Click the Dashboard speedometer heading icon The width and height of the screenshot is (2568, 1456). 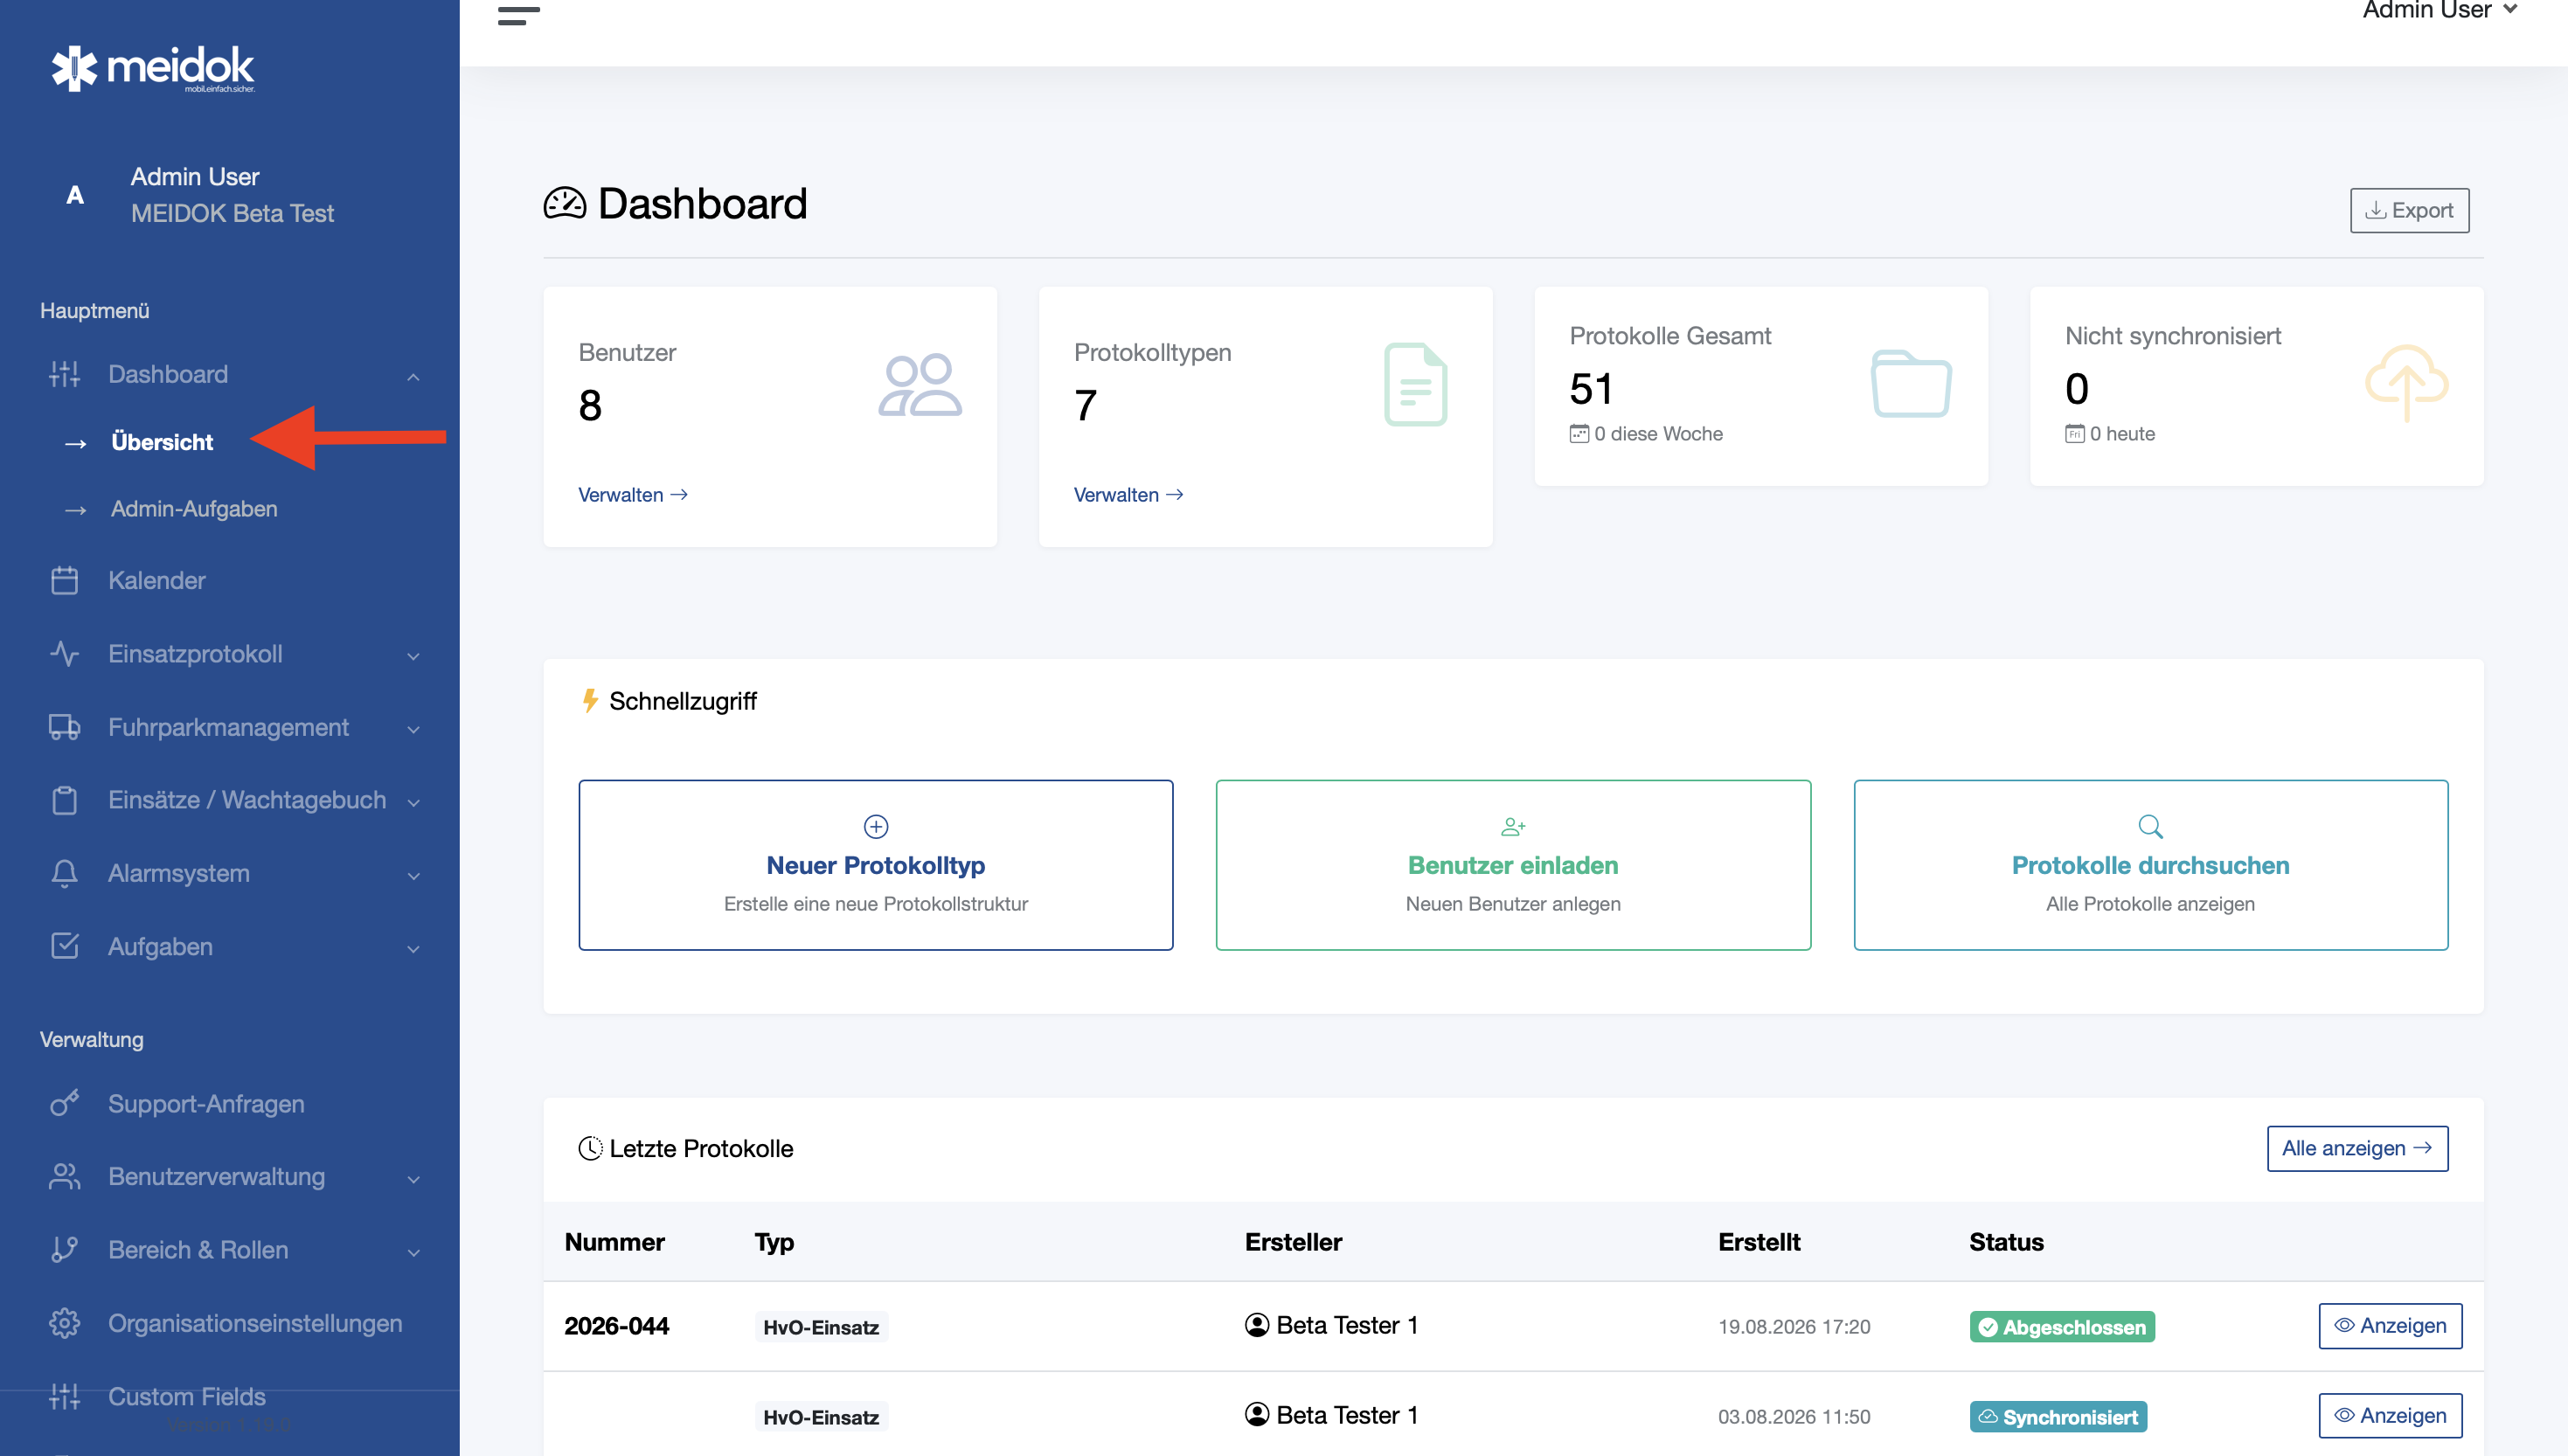point(565,203)
